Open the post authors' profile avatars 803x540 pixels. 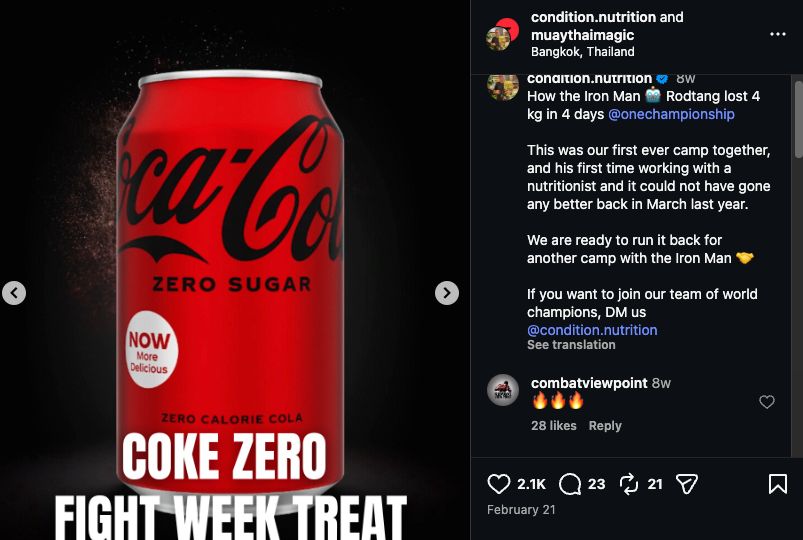[x=501, y=35]
